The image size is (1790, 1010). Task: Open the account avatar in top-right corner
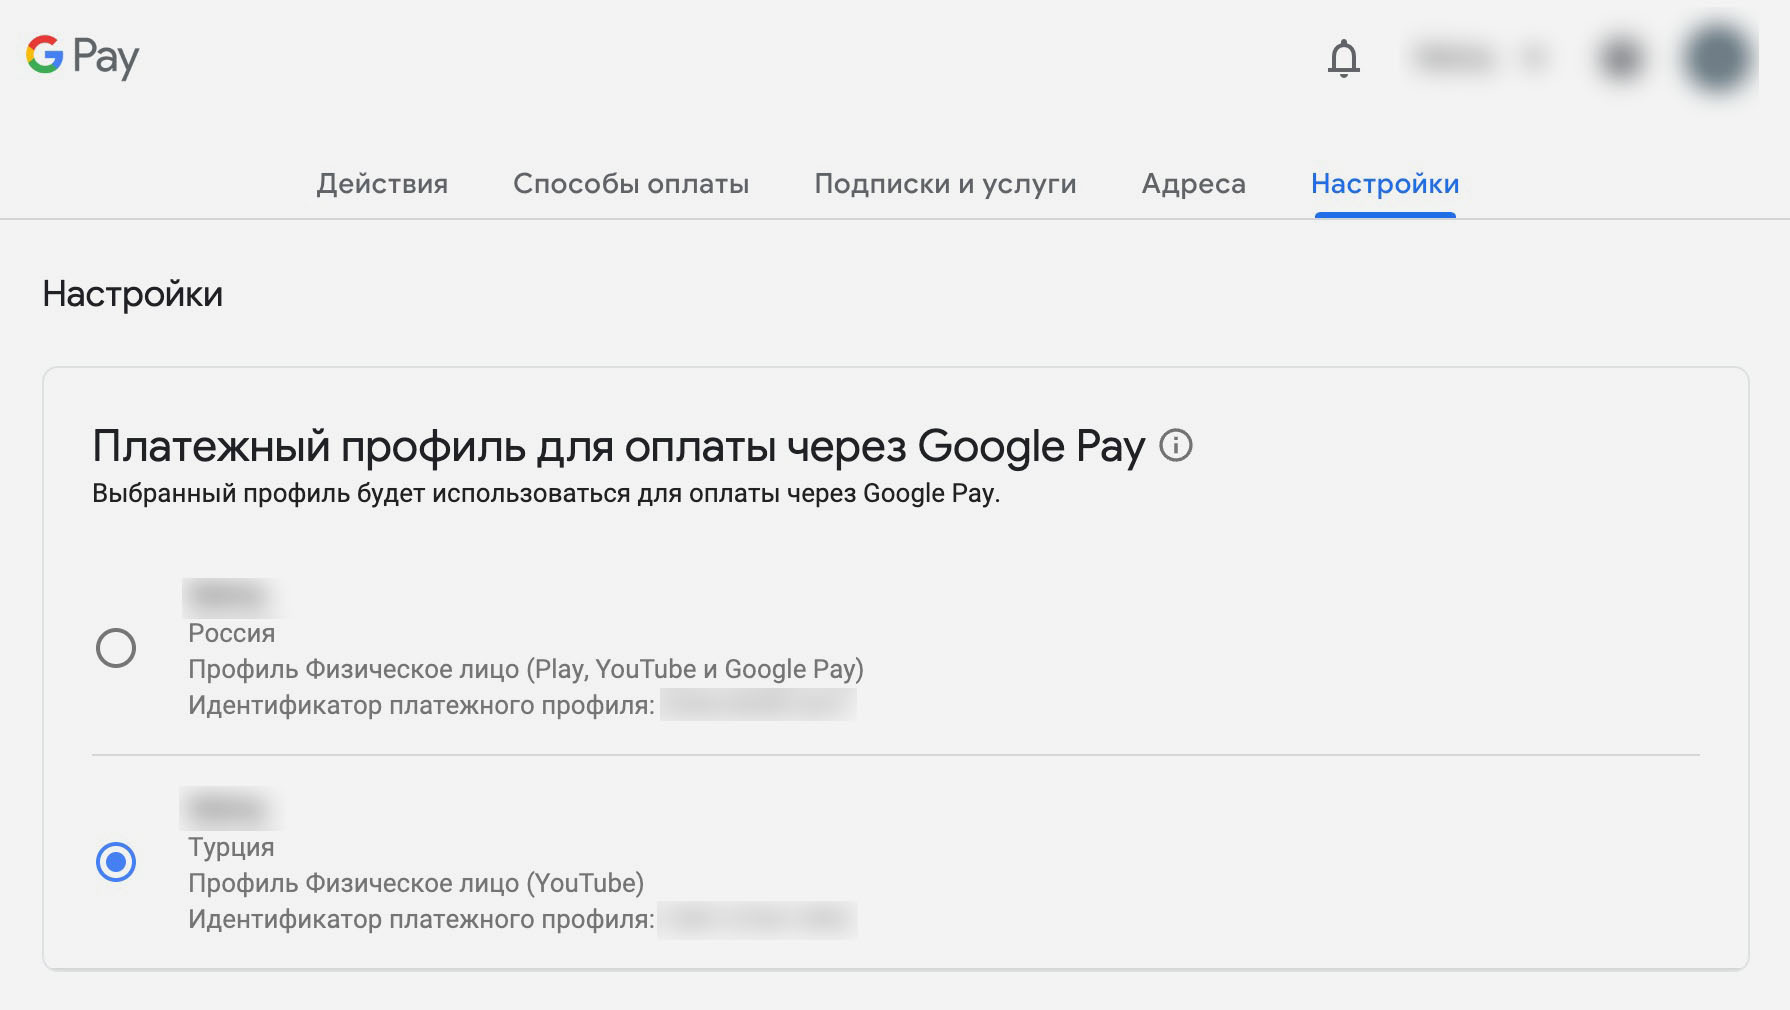click(x=1717, y=56)
